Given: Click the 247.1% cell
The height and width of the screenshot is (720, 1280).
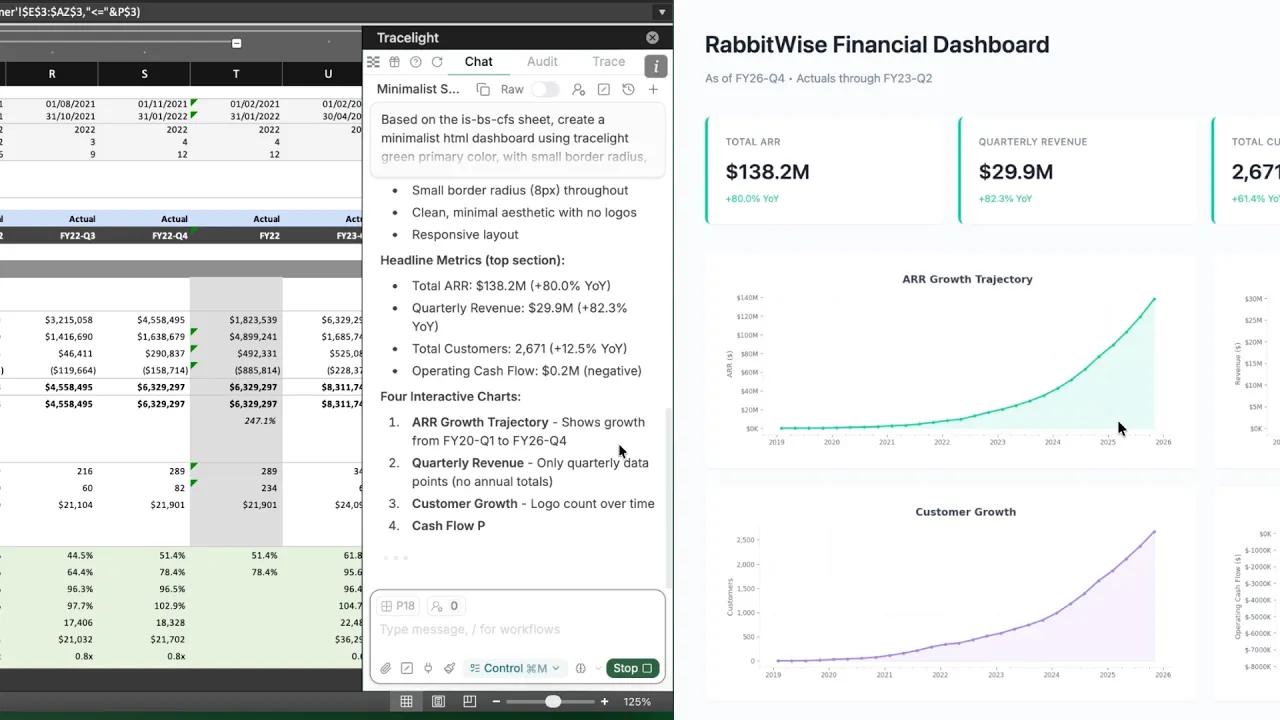Looking at the screenshot, I should [x=260, y=421].
